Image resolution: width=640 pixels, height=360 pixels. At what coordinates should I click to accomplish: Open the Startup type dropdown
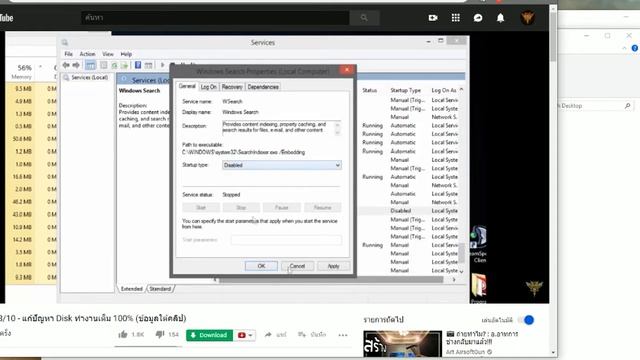pos(282,165)
